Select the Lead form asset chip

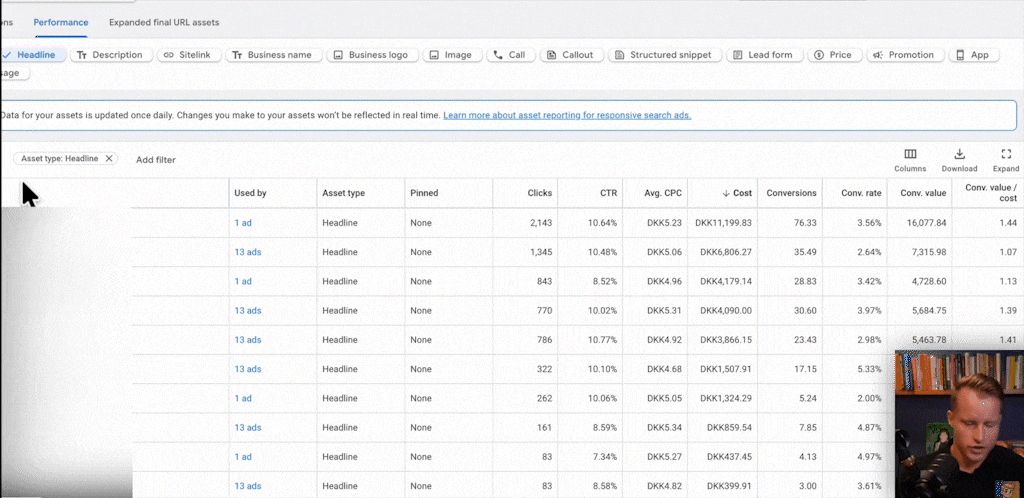click(762, 55)
